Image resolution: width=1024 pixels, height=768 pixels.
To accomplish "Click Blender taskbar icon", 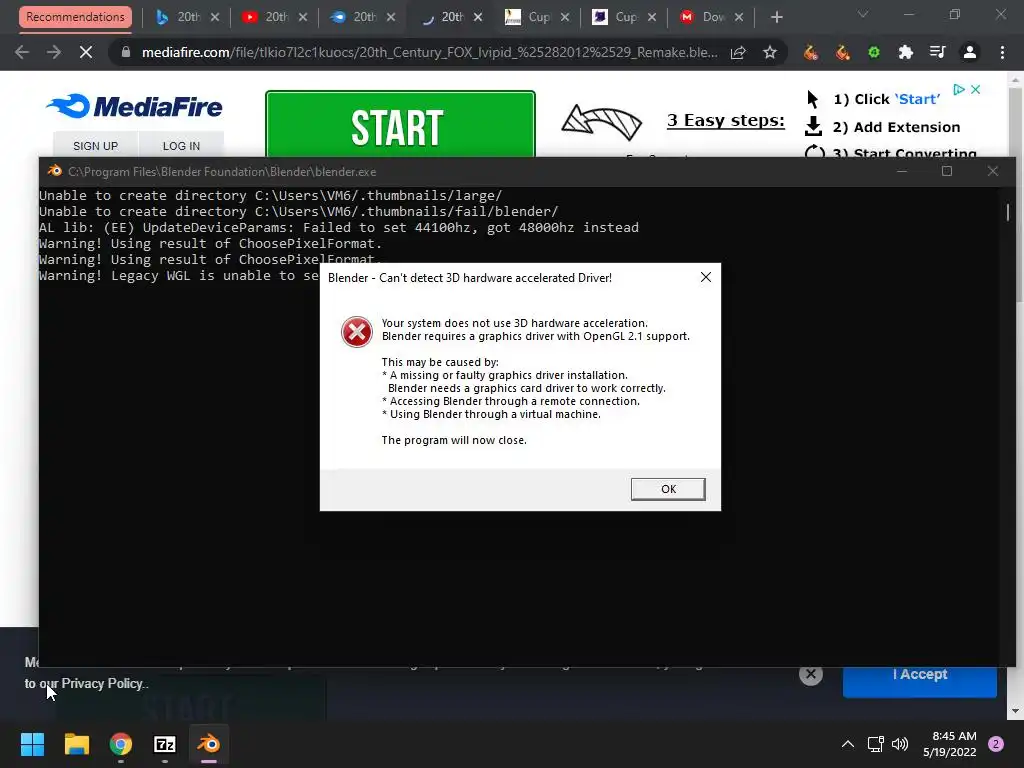I will 209,744.
